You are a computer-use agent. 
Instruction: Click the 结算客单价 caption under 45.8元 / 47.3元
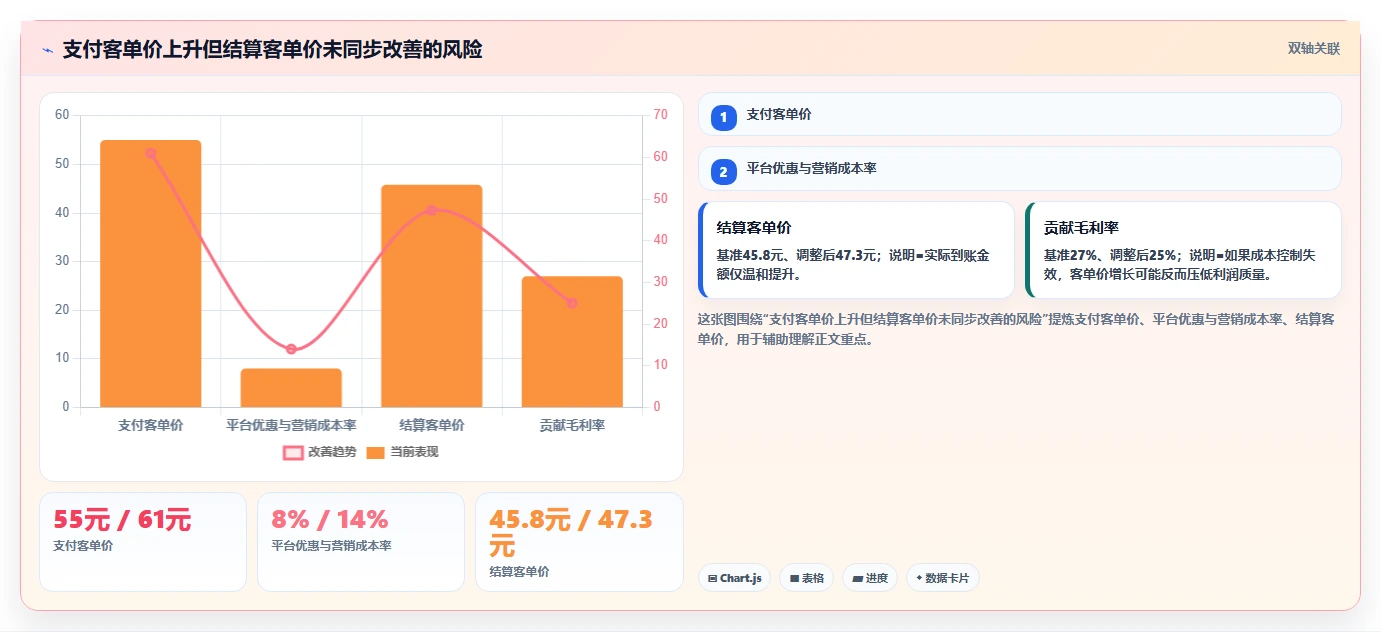point(519,572)
